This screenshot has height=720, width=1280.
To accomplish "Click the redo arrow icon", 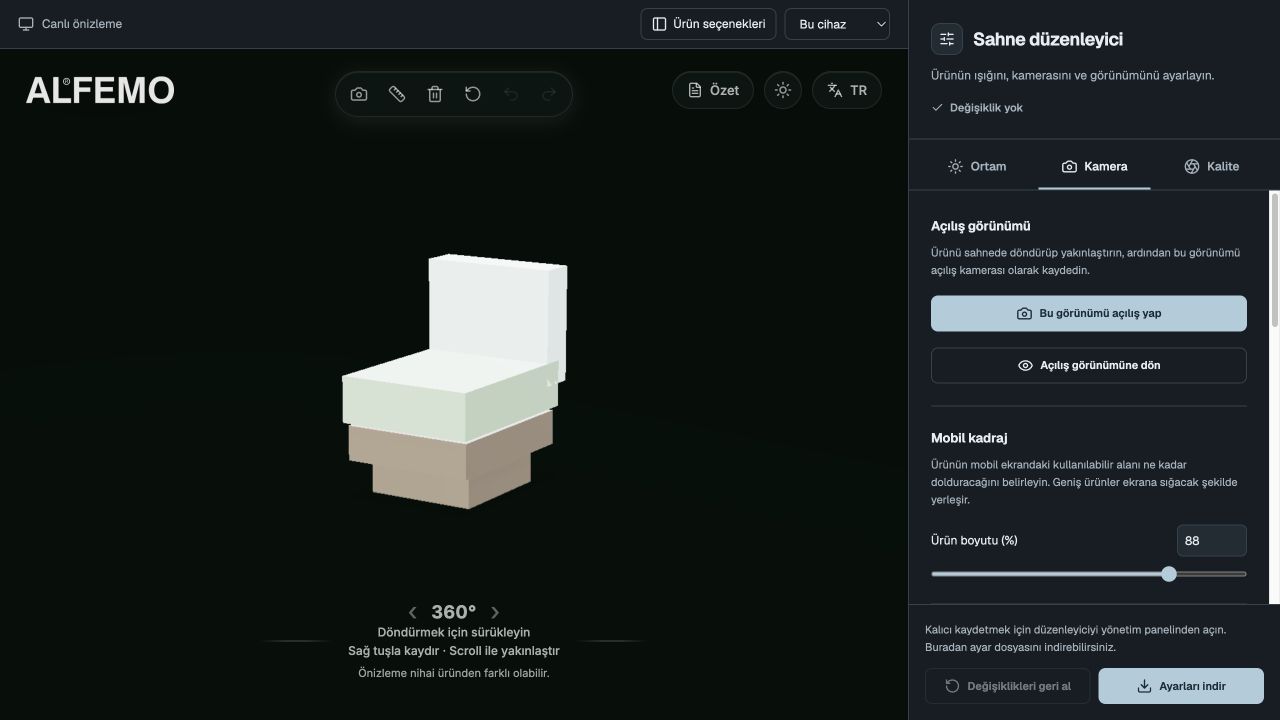I will pyautogui.click(x=549, y=94).
